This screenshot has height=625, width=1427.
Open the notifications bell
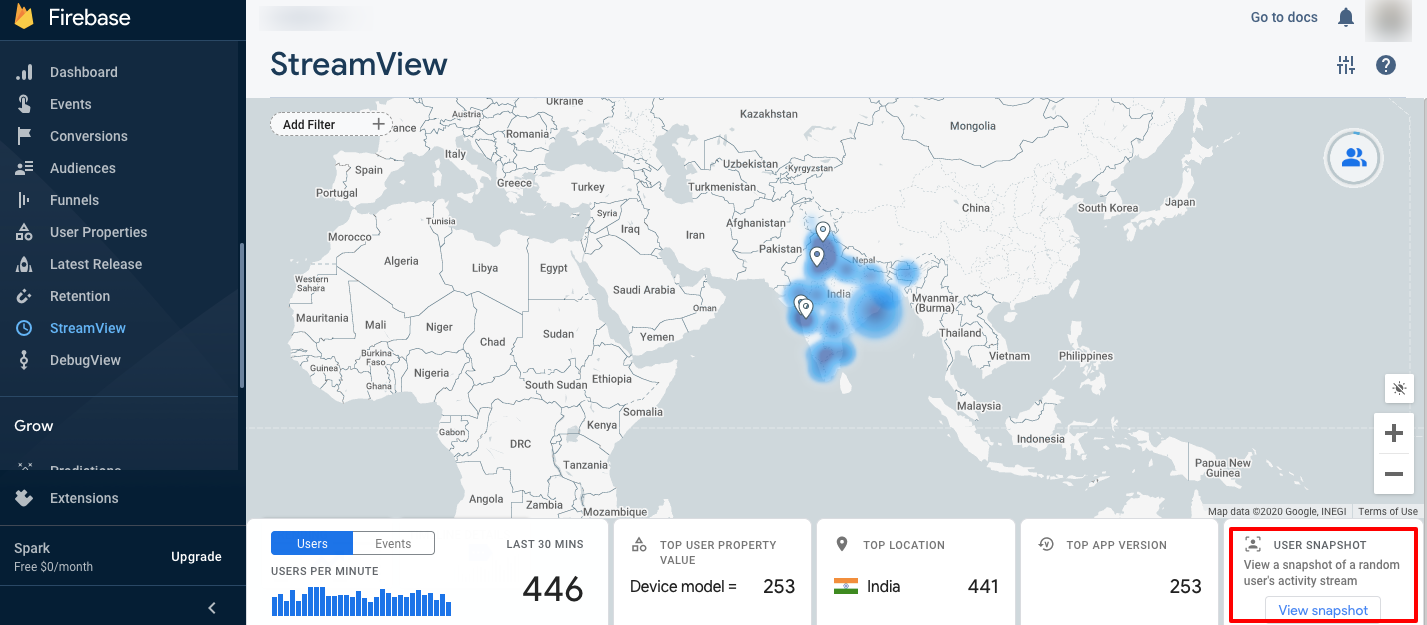pyautogui.click(x=1346, y=17)
